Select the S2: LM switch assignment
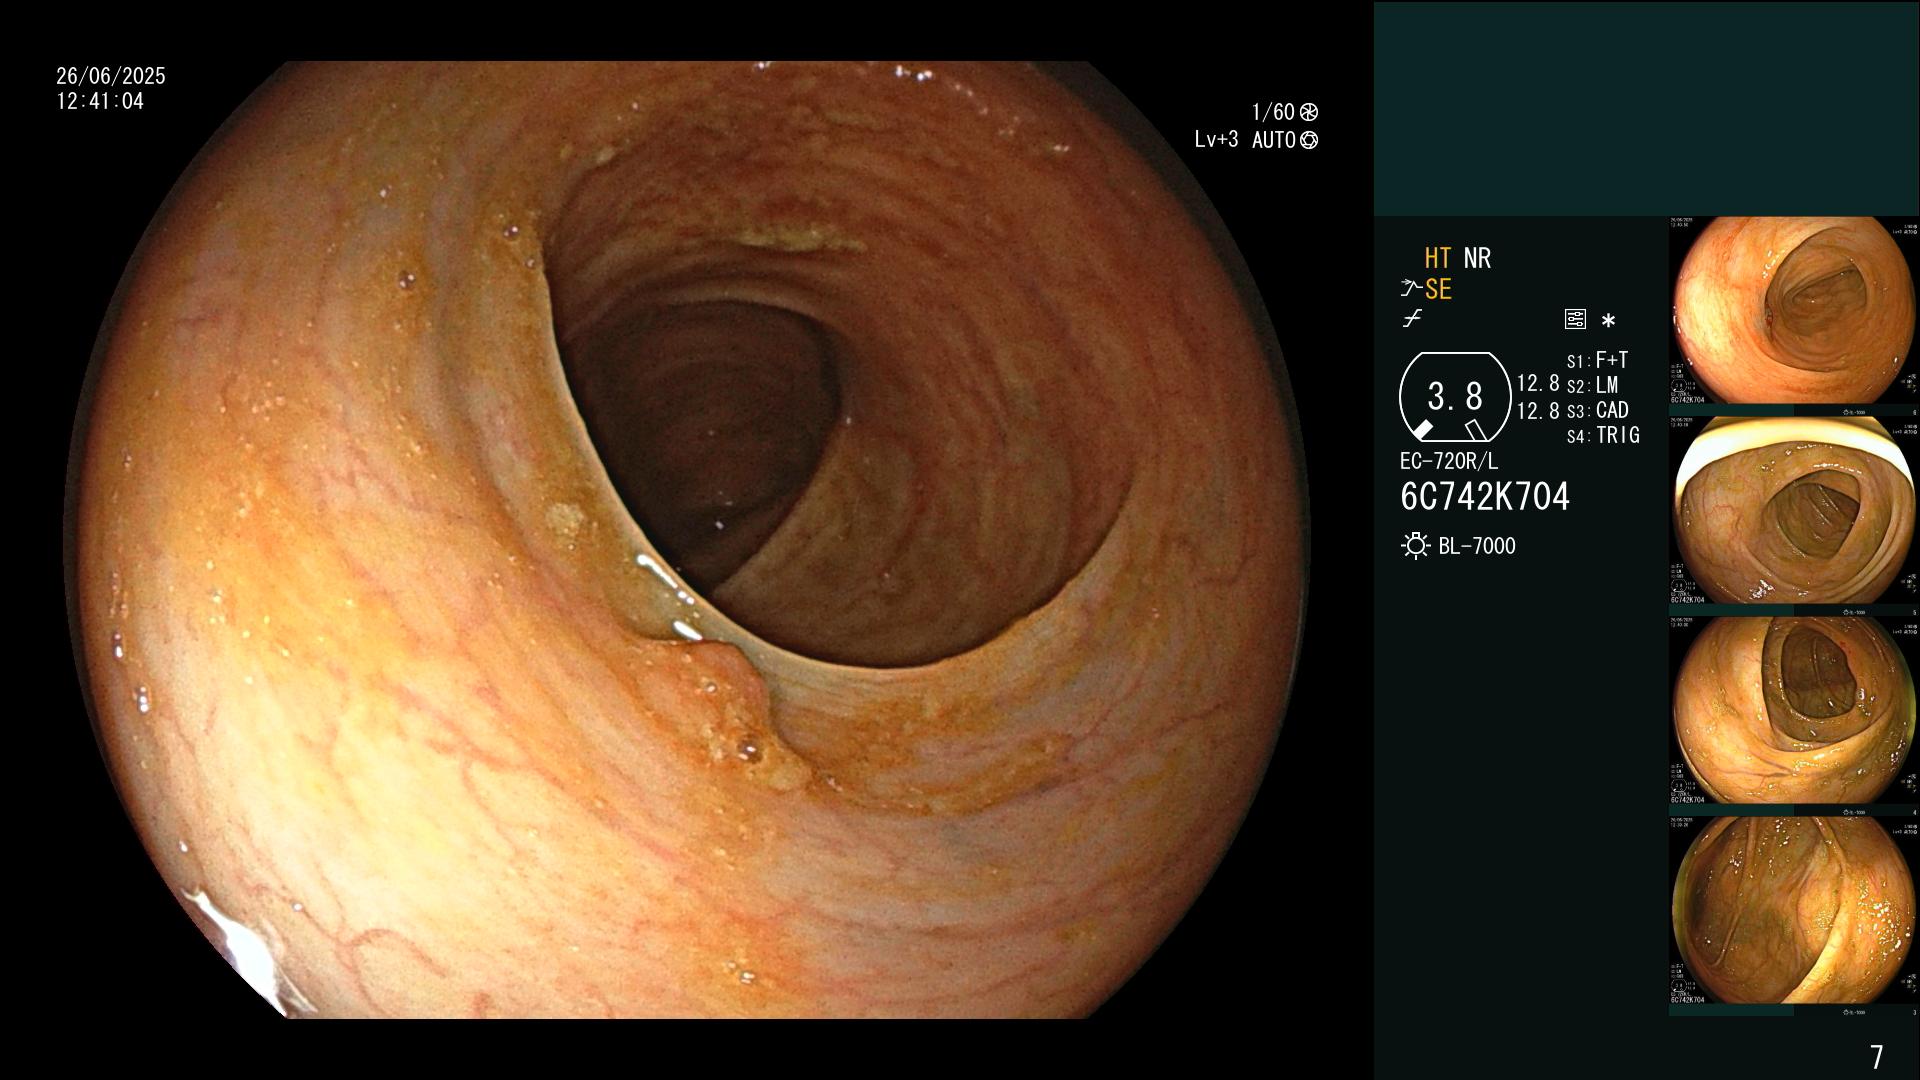This screenshot has height=1080, width=1920. tap(1592, 385)
